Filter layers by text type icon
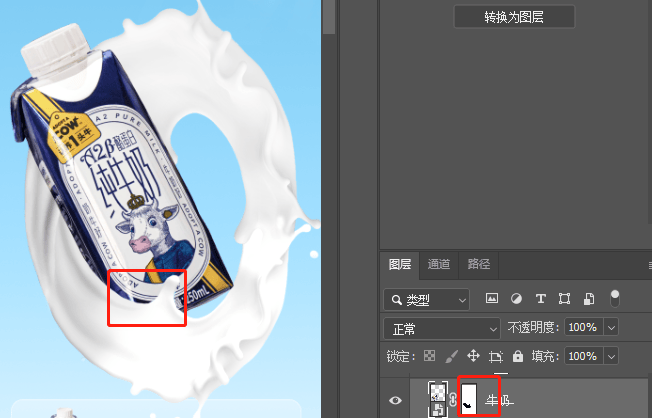Image resolution: width=652 pixels, height=418 pixels. (x=540, y=299)
